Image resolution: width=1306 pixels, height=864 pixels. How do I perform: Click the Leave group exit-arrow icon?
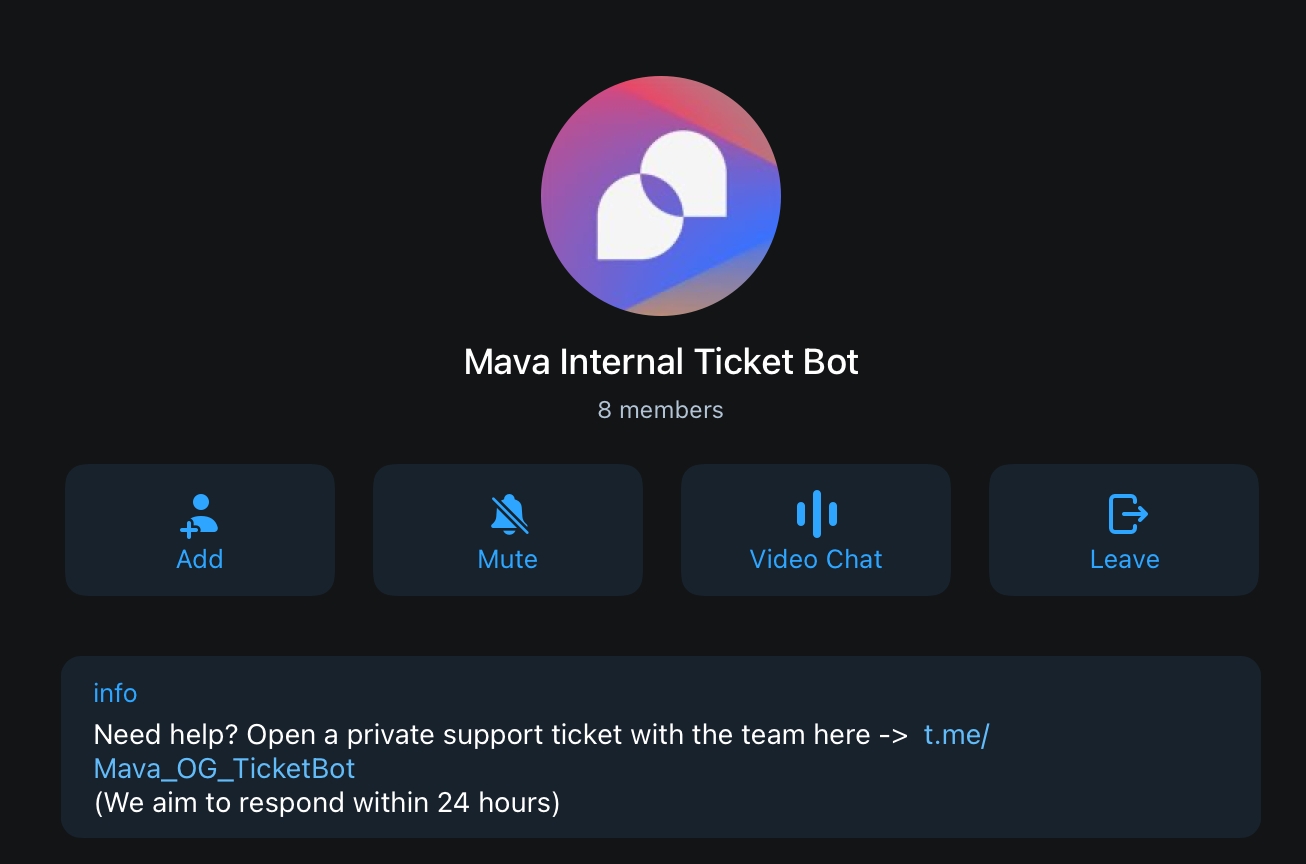coord(1126,514)
